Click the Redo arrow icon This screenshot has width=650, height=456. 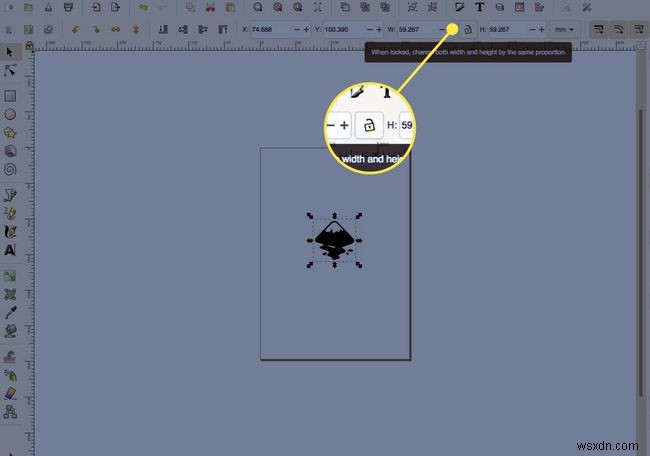click(163, 7)
